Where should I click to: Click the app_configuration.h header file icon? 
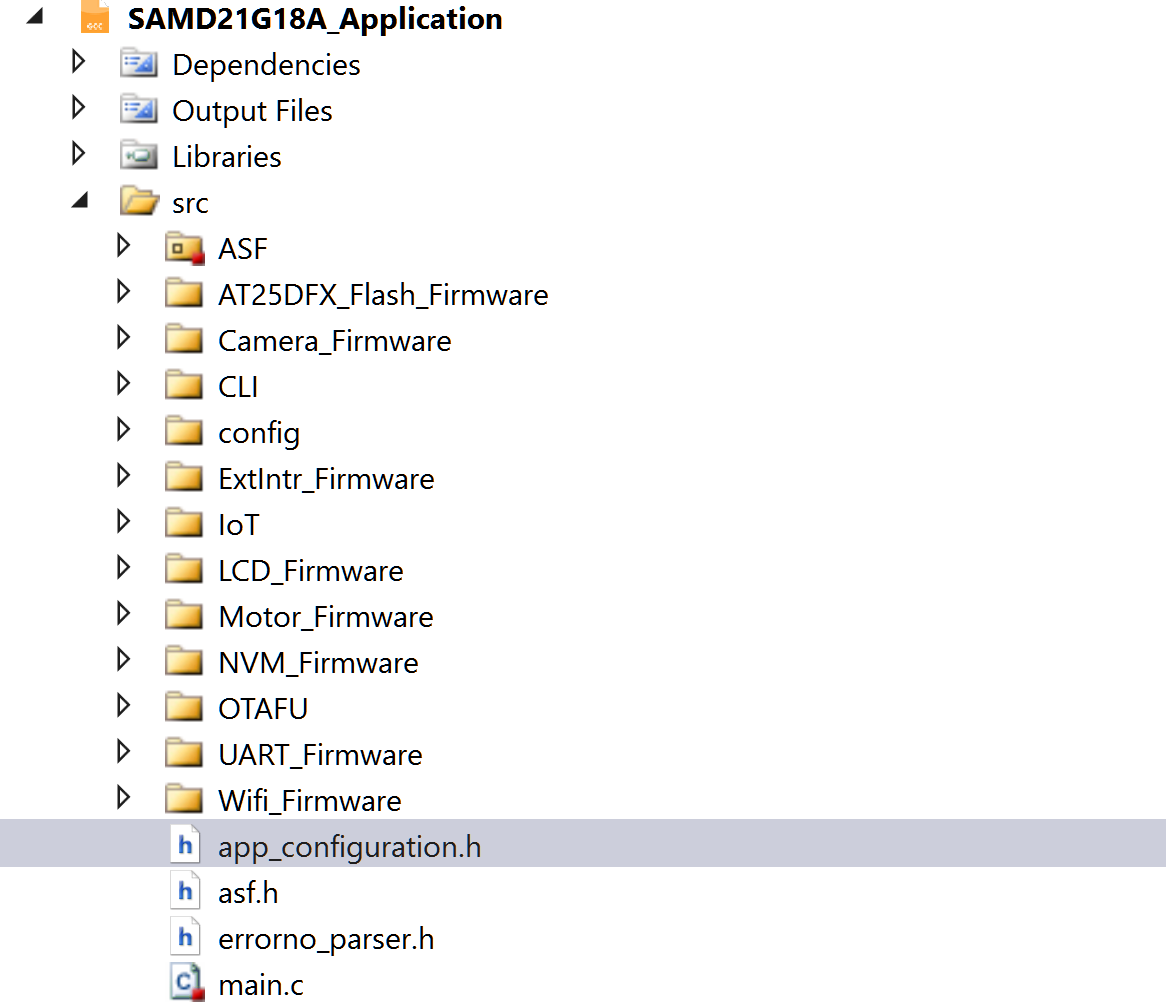click(185, 844)
